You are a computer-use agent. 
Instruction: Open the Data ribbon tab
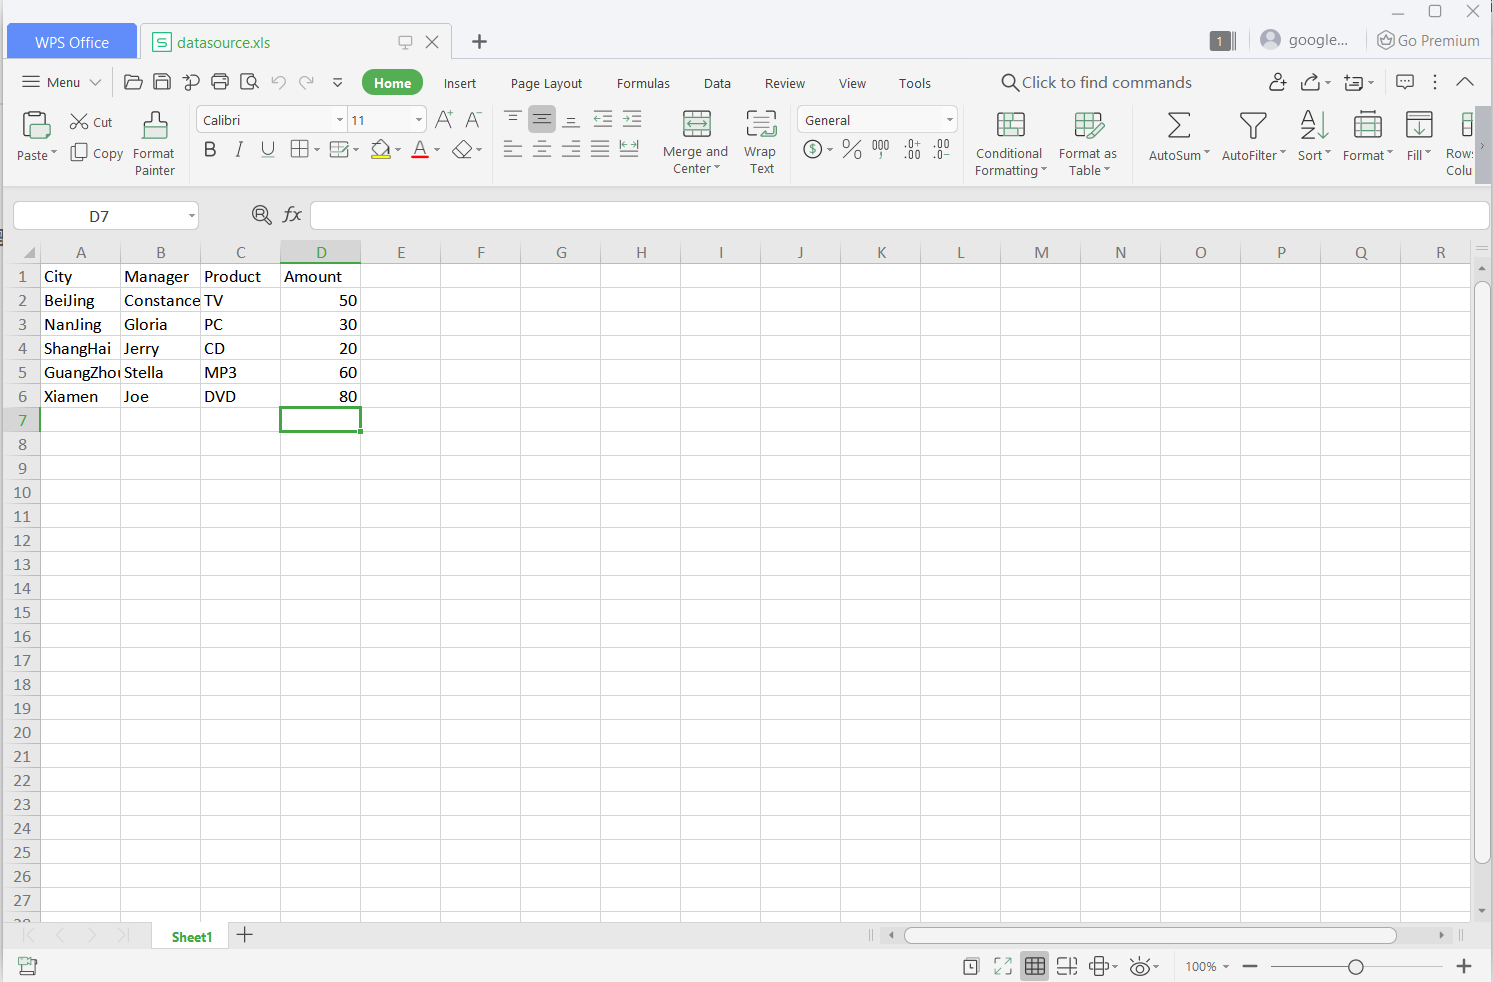pos(717,83)
